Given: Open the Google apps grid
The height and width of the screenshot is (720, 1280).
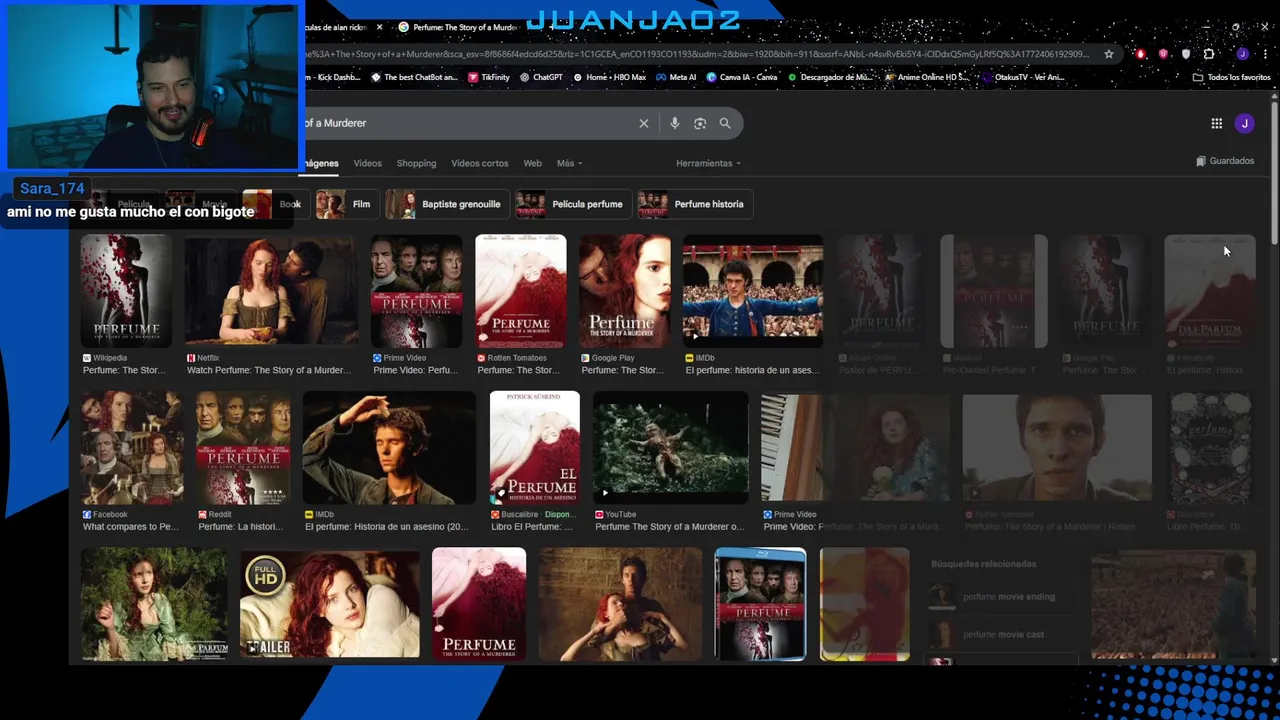Looking at the screenshot, I should click(x=1216, y=123).
